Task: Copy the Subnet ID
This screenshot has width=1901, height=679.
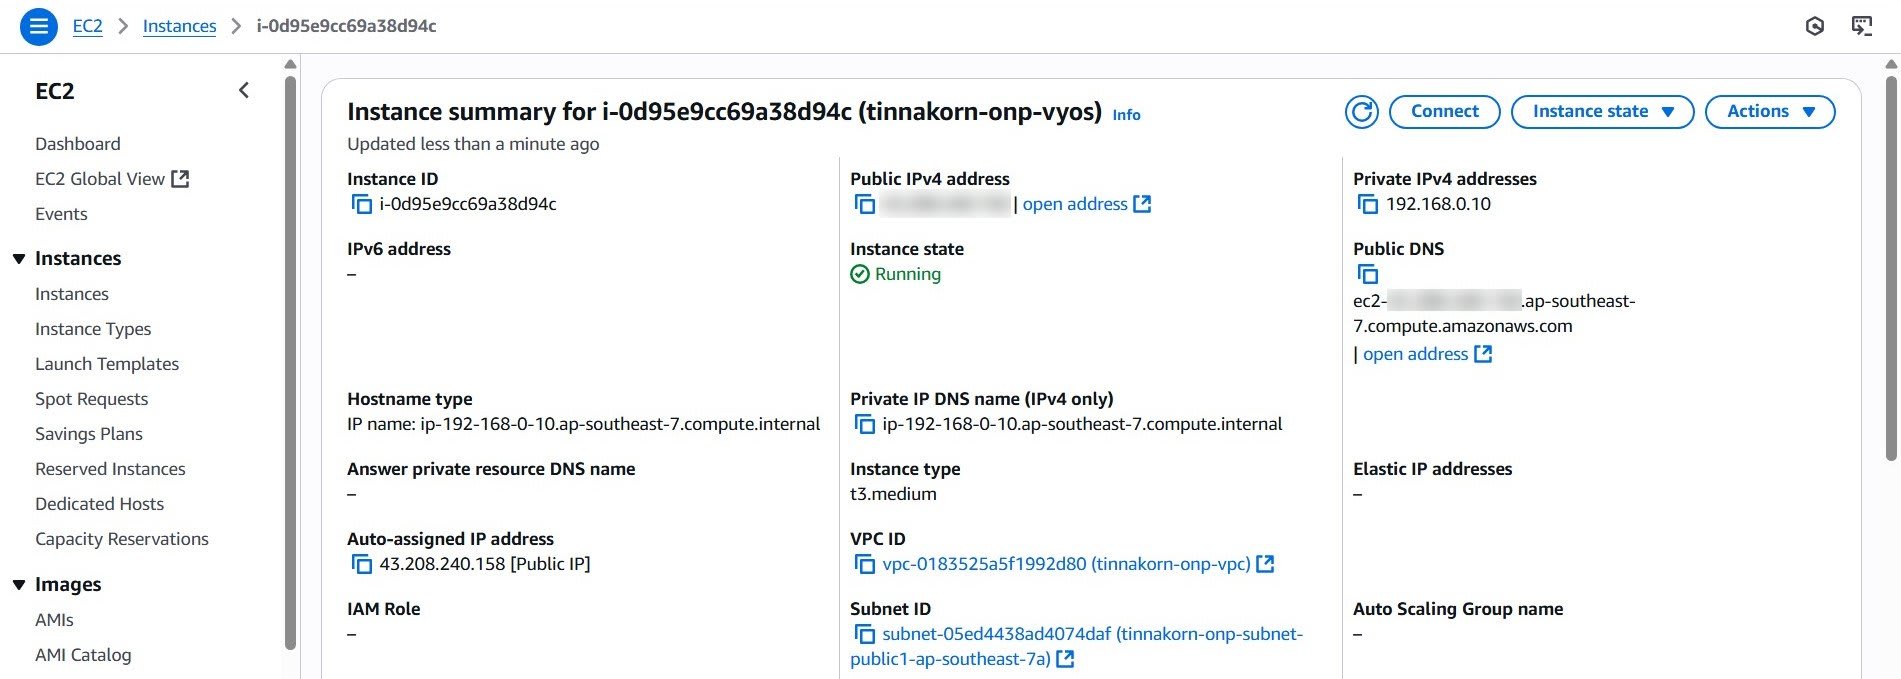Action: [x=864, y=634]
